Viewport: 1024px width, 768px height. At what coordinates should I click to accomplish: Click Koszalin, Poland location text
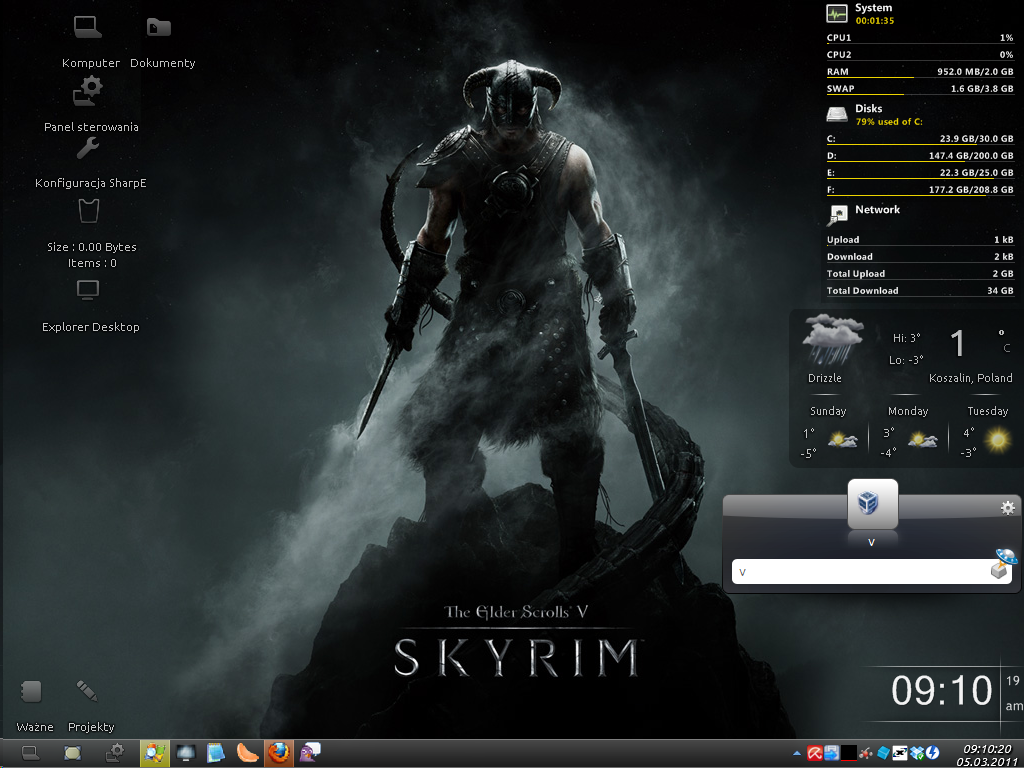point(970,378)
